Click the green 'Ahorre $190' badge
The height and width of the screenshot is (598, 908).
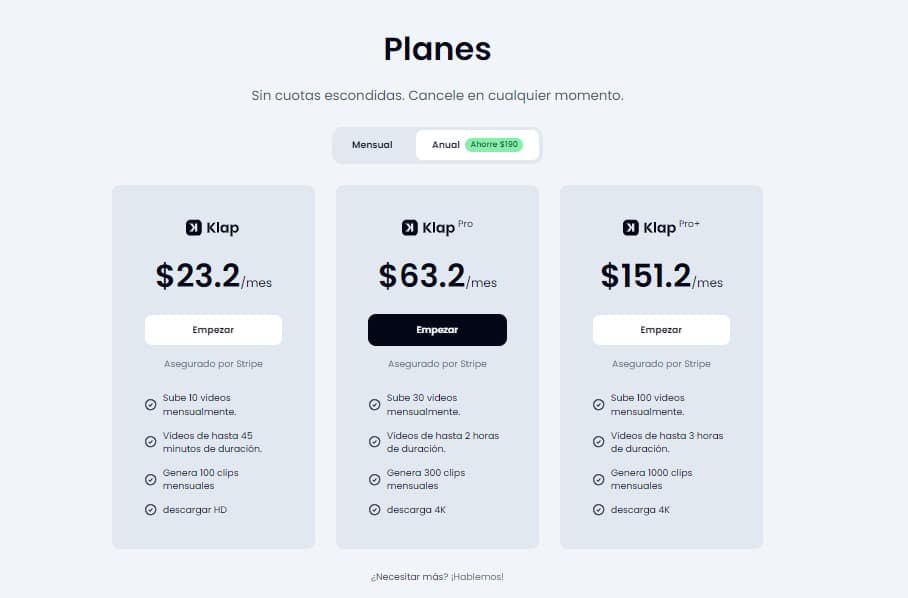point(494,144)
